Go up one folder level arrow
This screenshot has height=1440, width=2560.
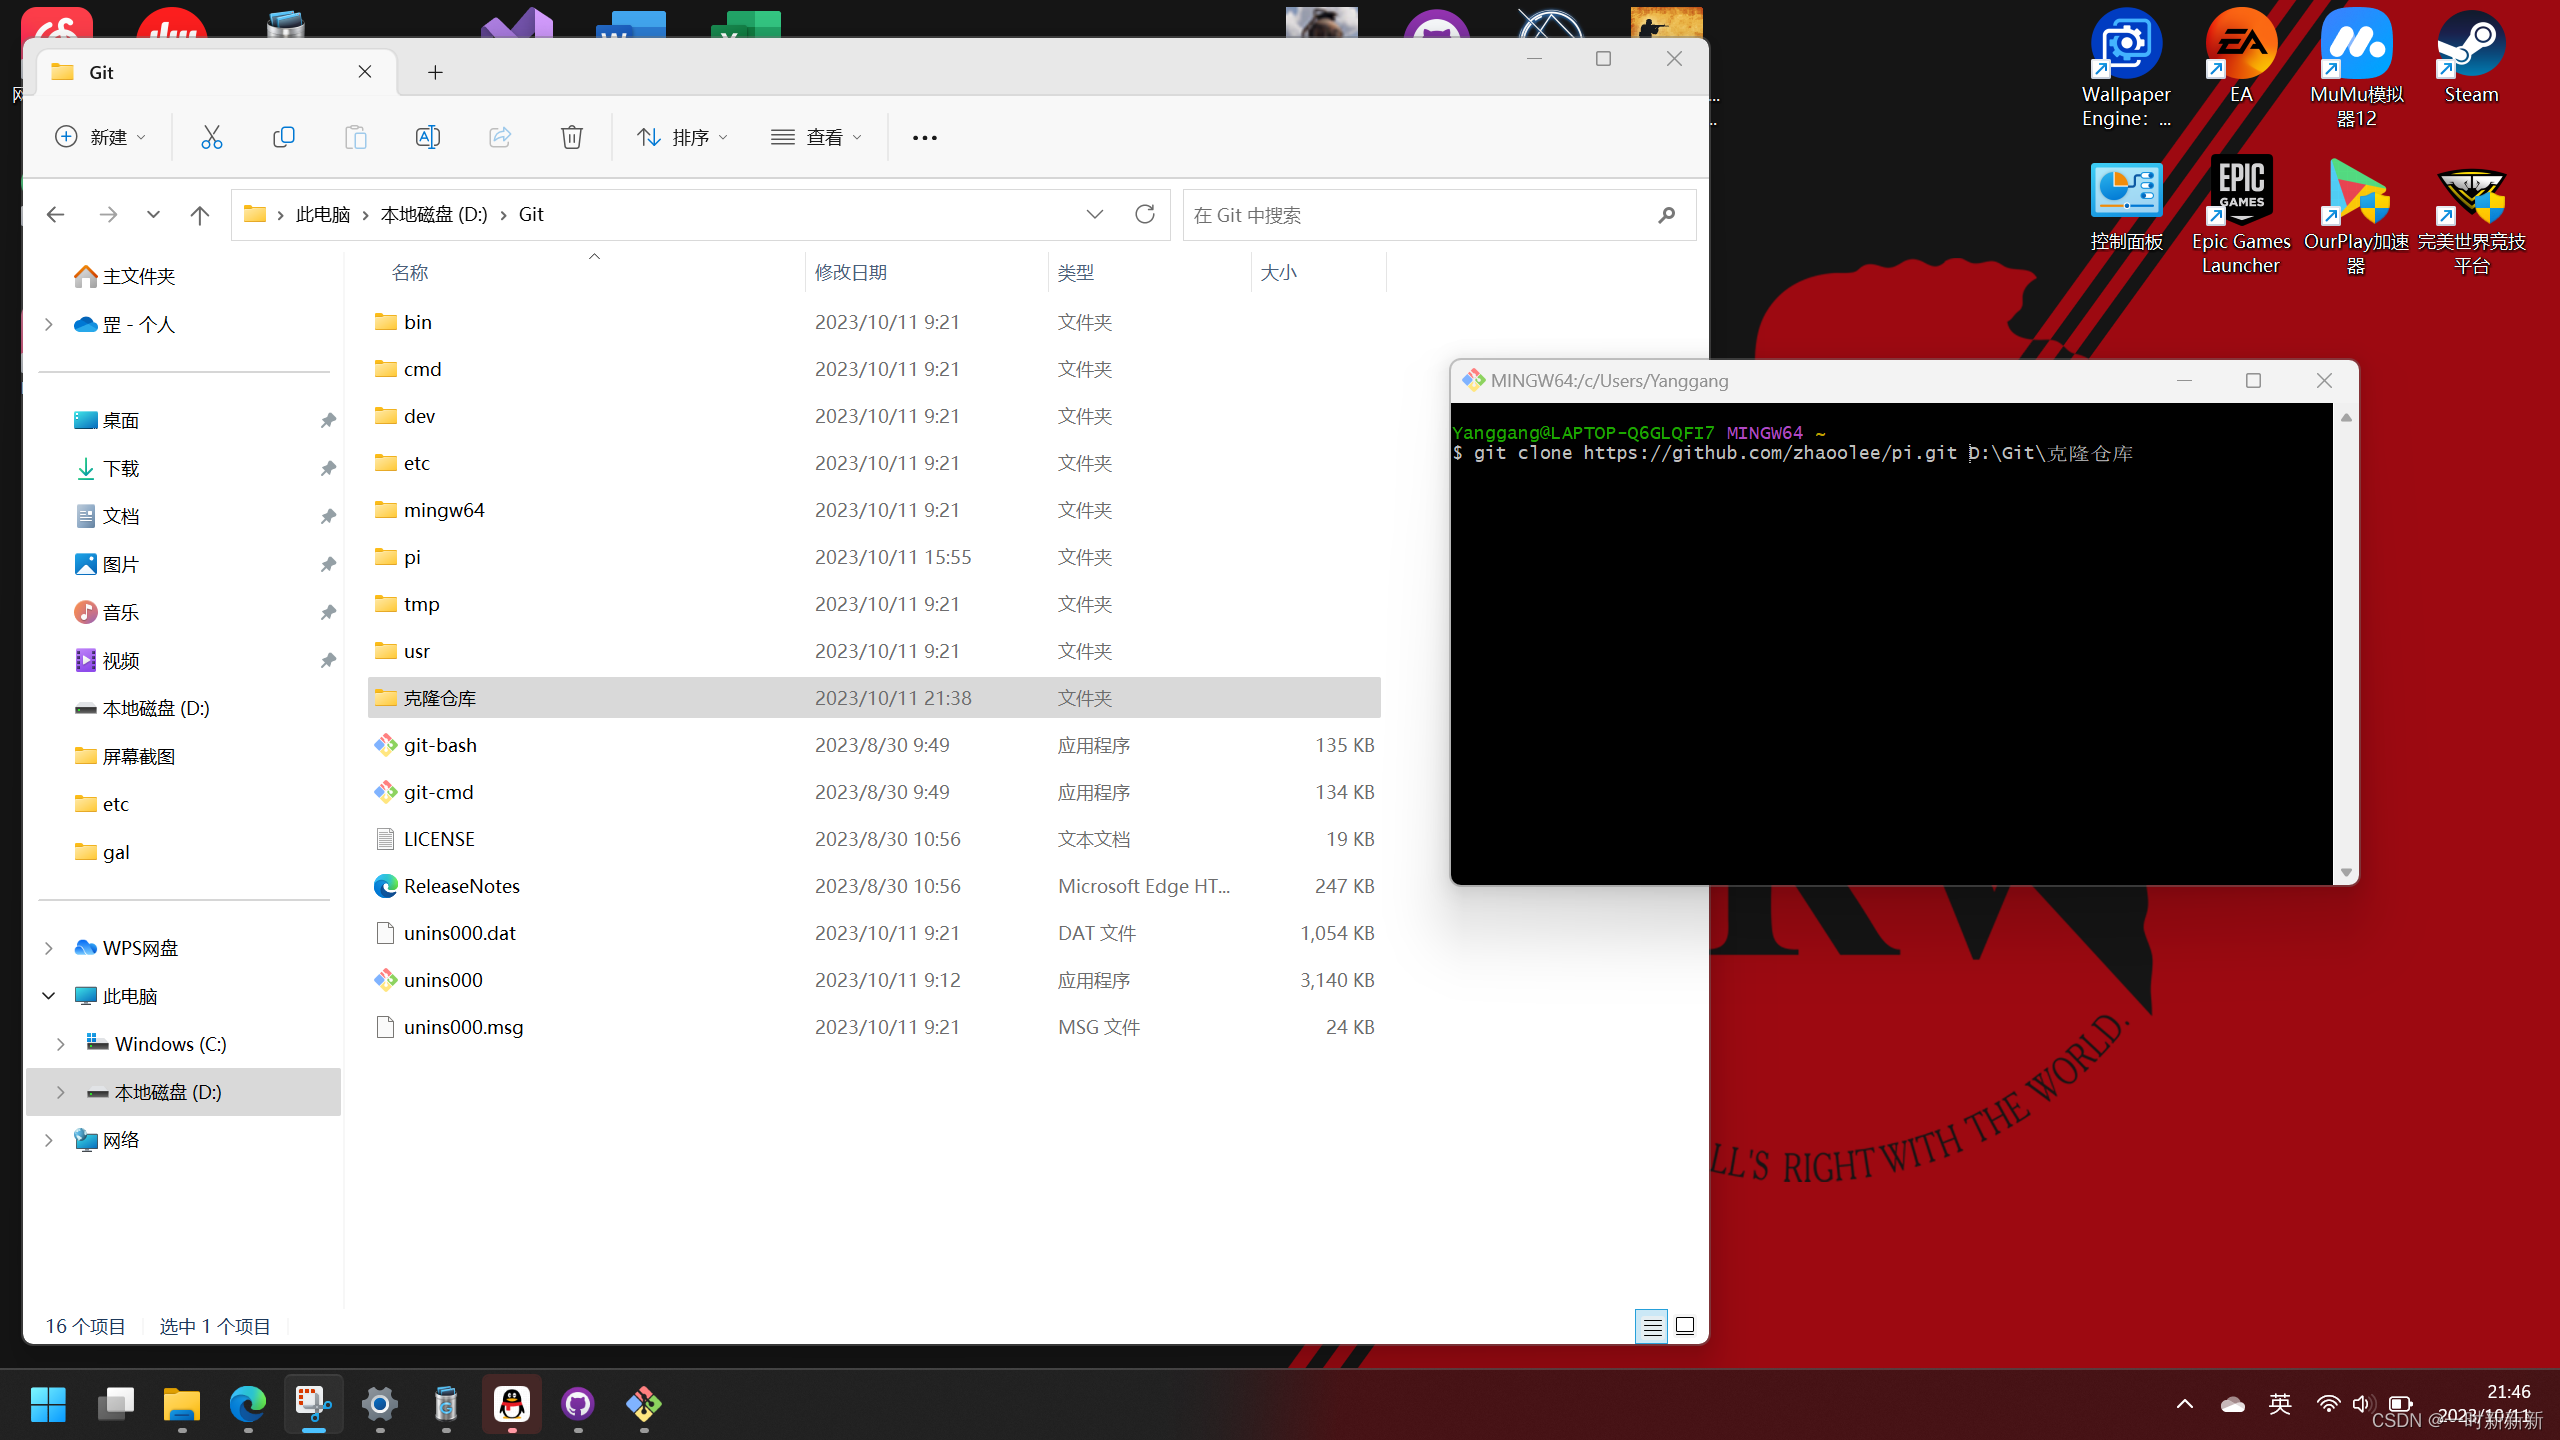(200, 214)
